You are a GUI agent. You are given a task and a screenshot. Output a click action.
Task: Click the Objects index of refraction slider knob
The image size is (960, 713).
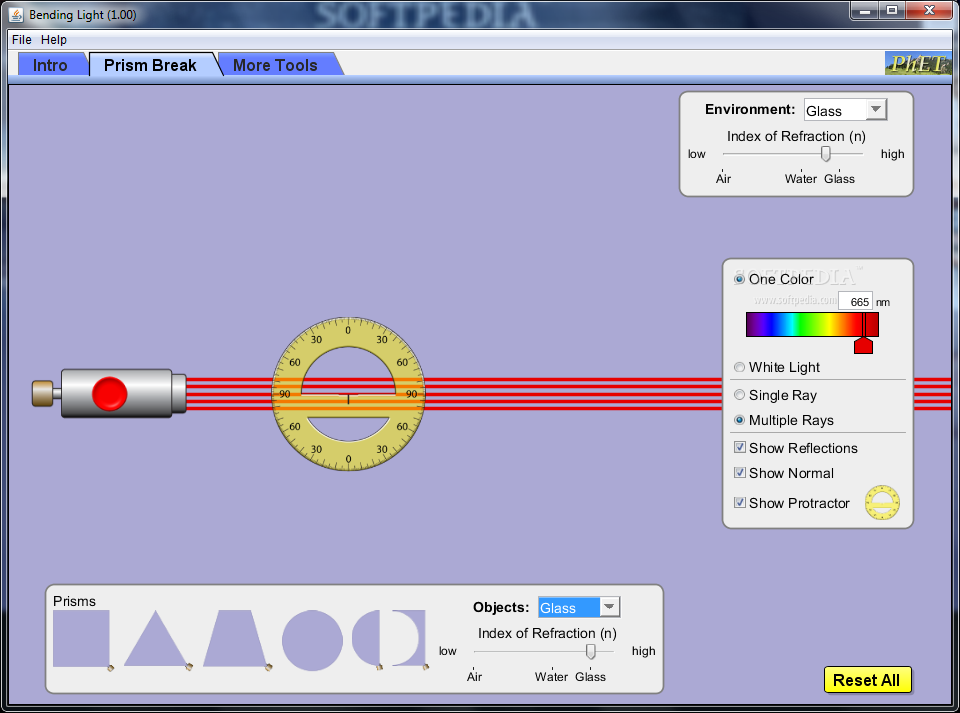coord(591,651)
